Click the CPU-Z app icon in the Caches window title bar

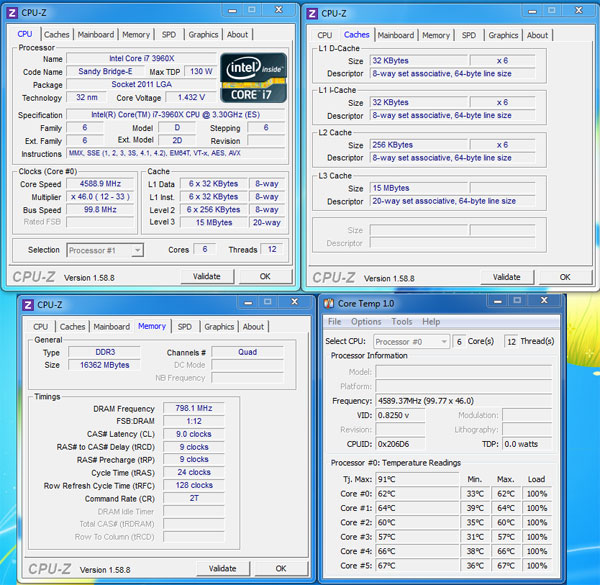pos(312,14)
